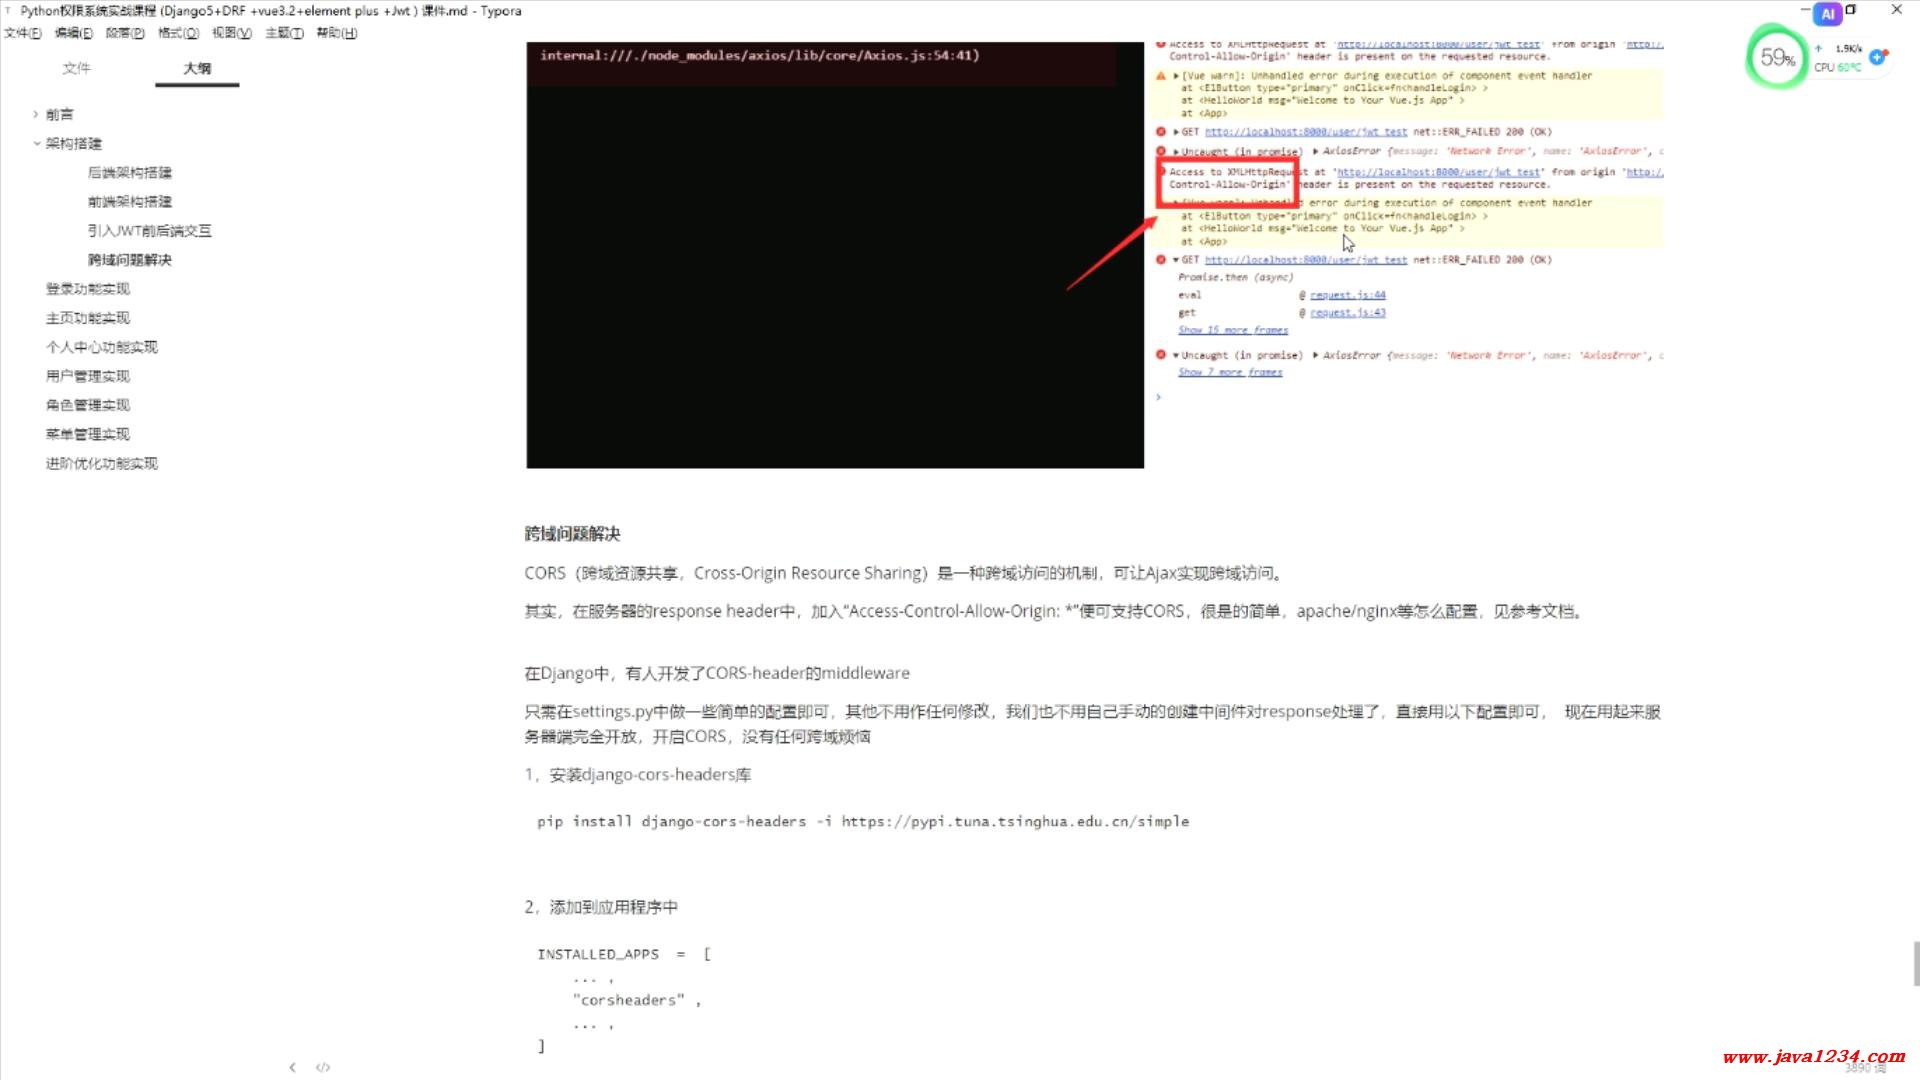The width and height of the screenshot is (1920, 1080).
Task: Hide the sidebar with the arrow icon
Action: (292, 1067)
